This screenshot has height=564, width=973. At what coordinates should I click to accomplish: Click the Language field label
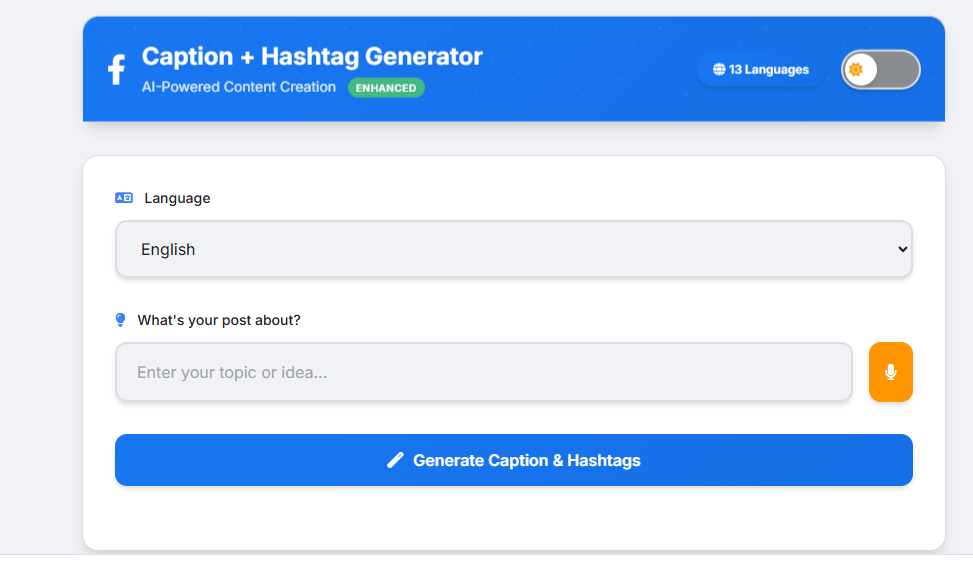[x=177, y=198]
